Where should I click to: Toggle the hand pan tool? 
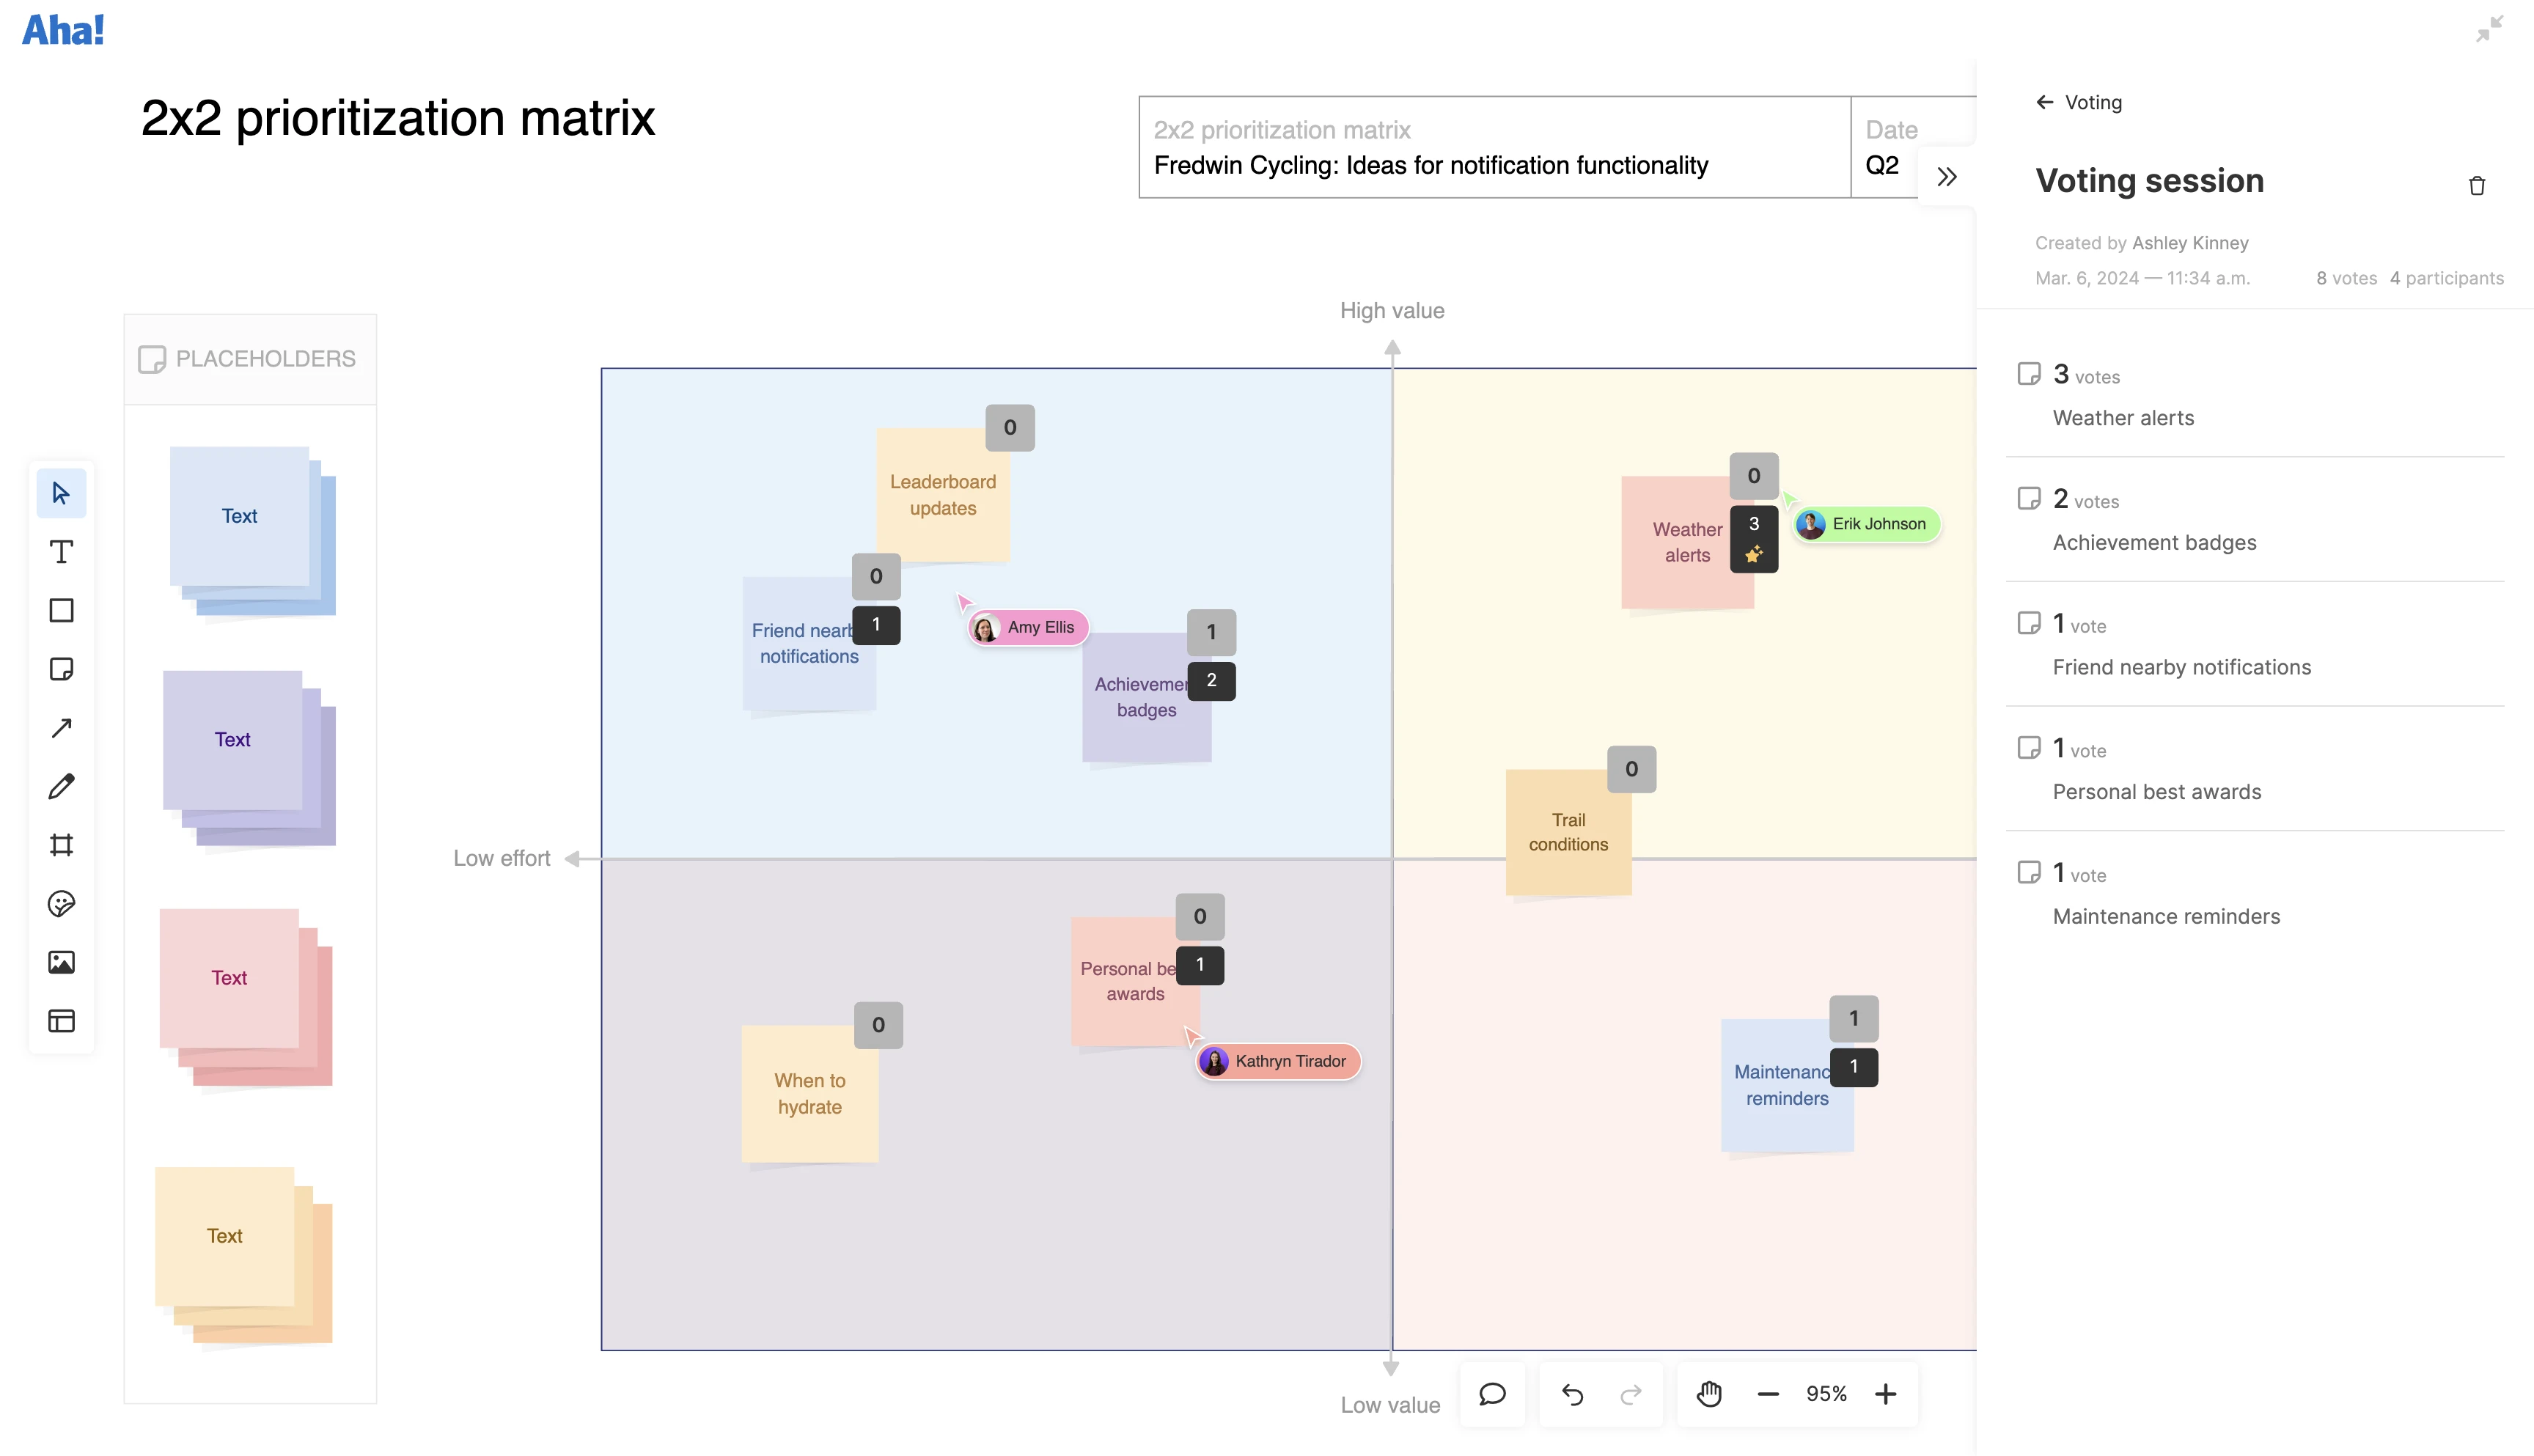(x=1709, y=1394)
